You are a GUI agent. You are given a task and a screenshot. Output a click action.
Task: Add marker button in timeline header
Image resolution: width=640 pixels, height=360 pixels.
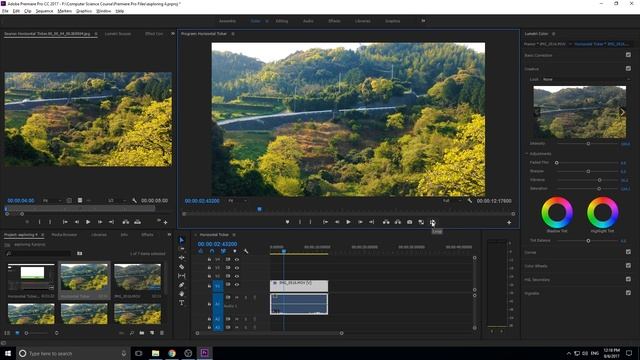[x=235, y=251]
